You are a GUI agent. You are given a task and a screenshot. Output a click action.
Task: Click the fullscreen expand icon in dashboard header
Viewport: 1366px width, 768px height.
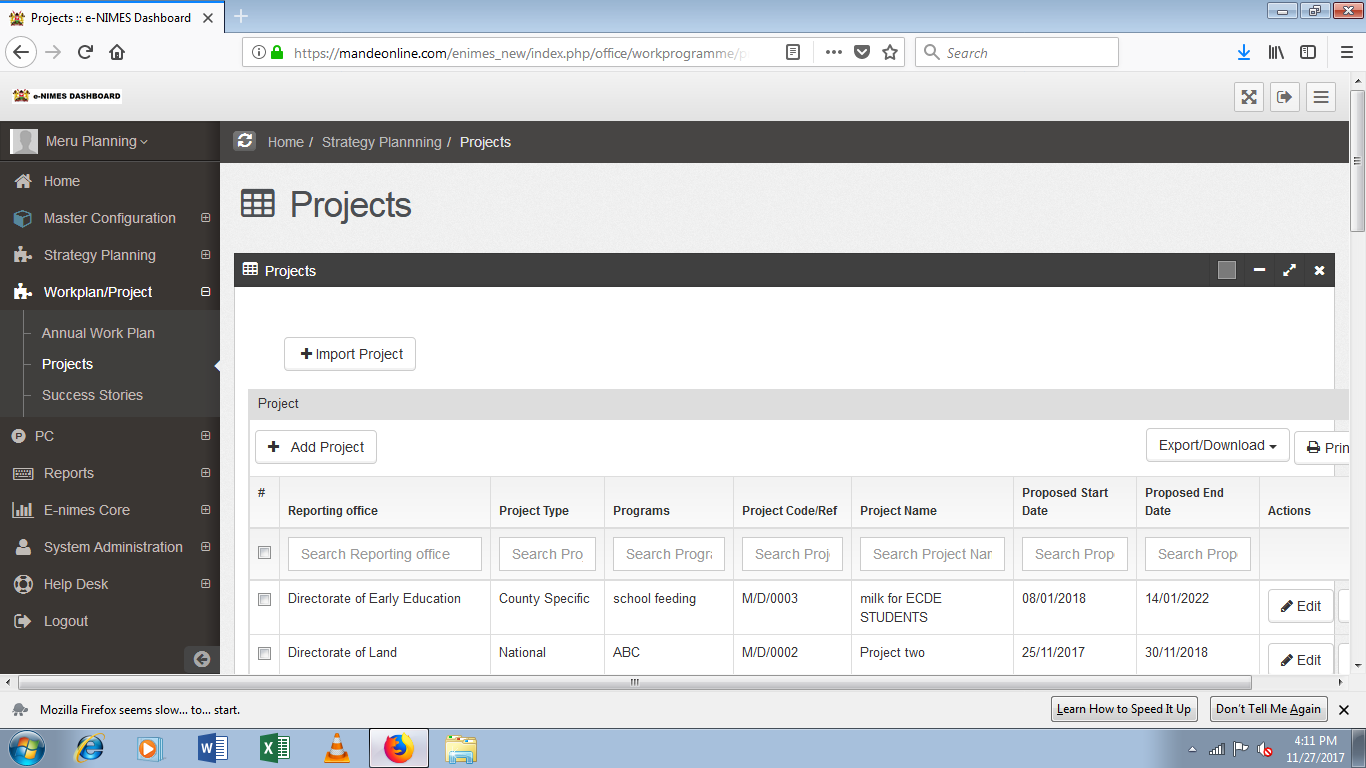tap(1249, 97)
